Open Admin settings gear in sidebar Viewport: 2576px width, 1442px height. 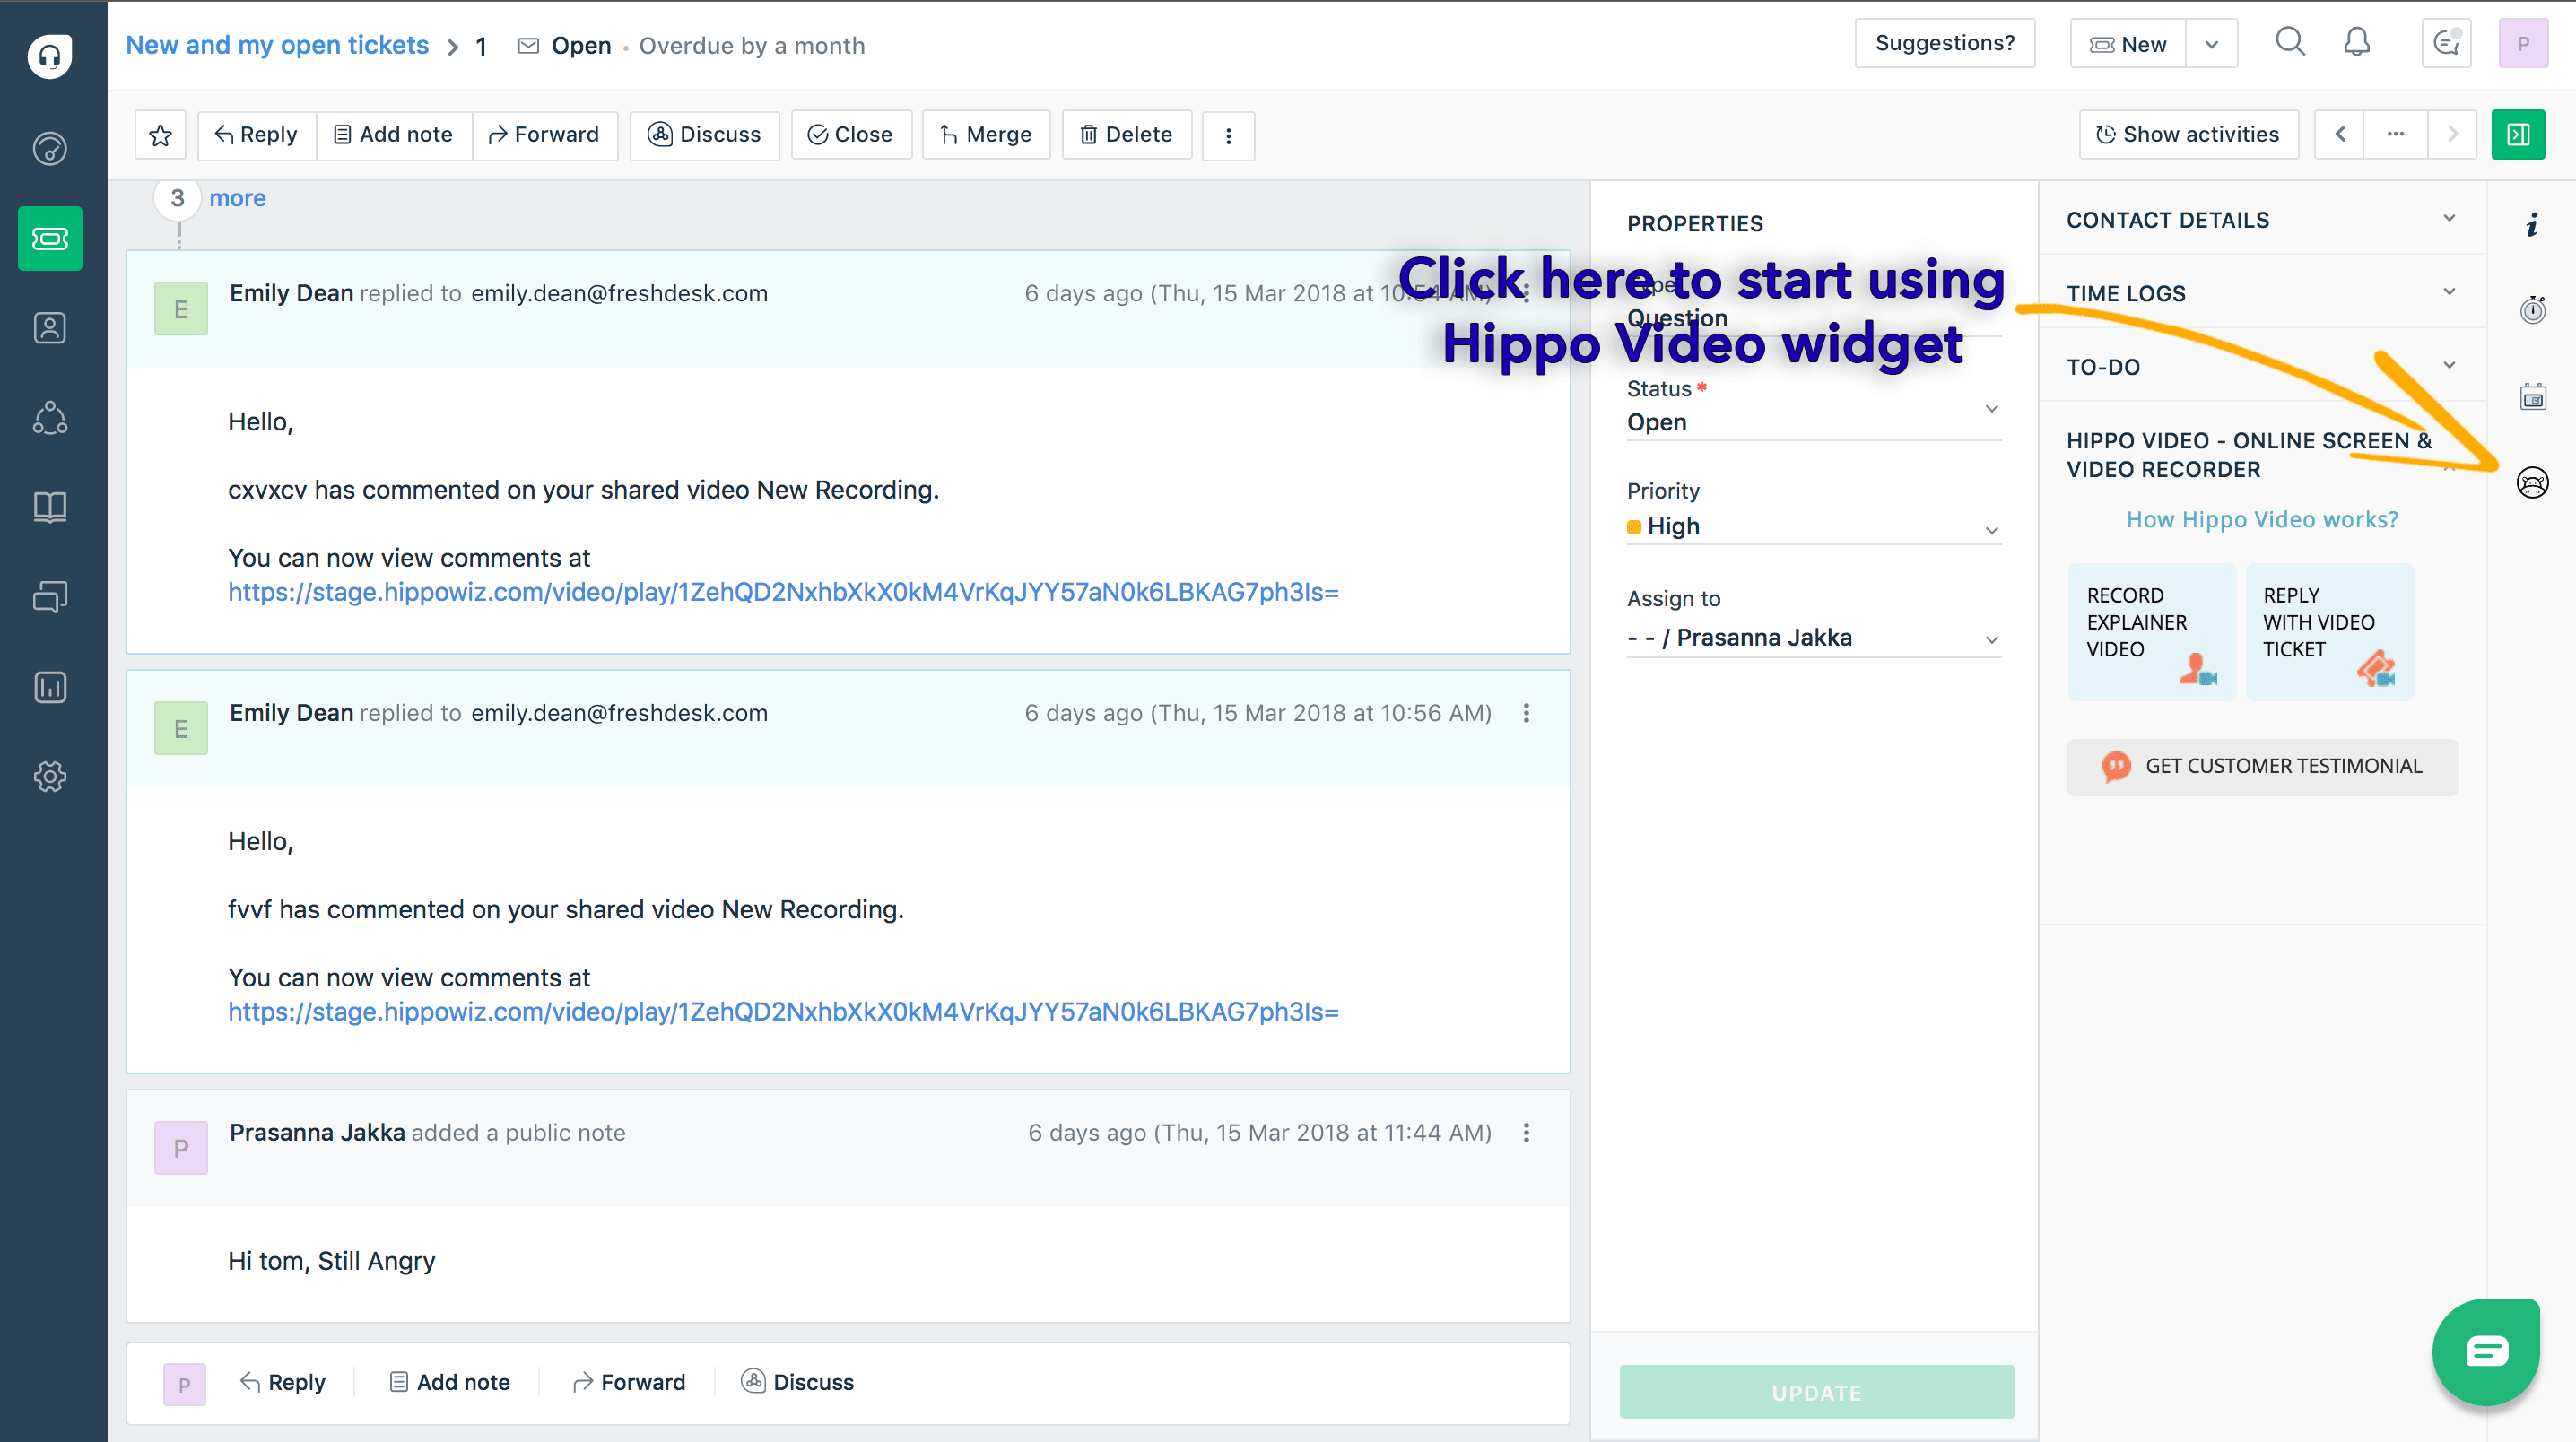50,777
